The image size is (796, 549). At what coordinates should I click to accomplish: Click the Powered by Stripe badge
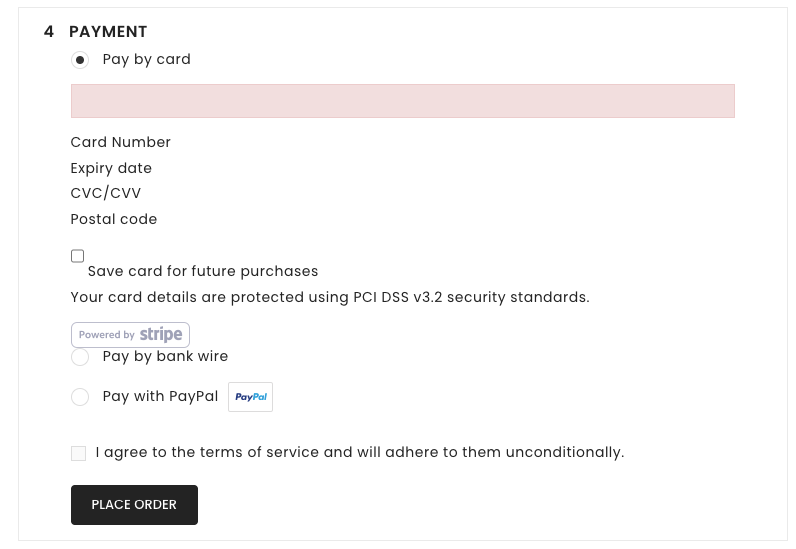click(130, 335)
